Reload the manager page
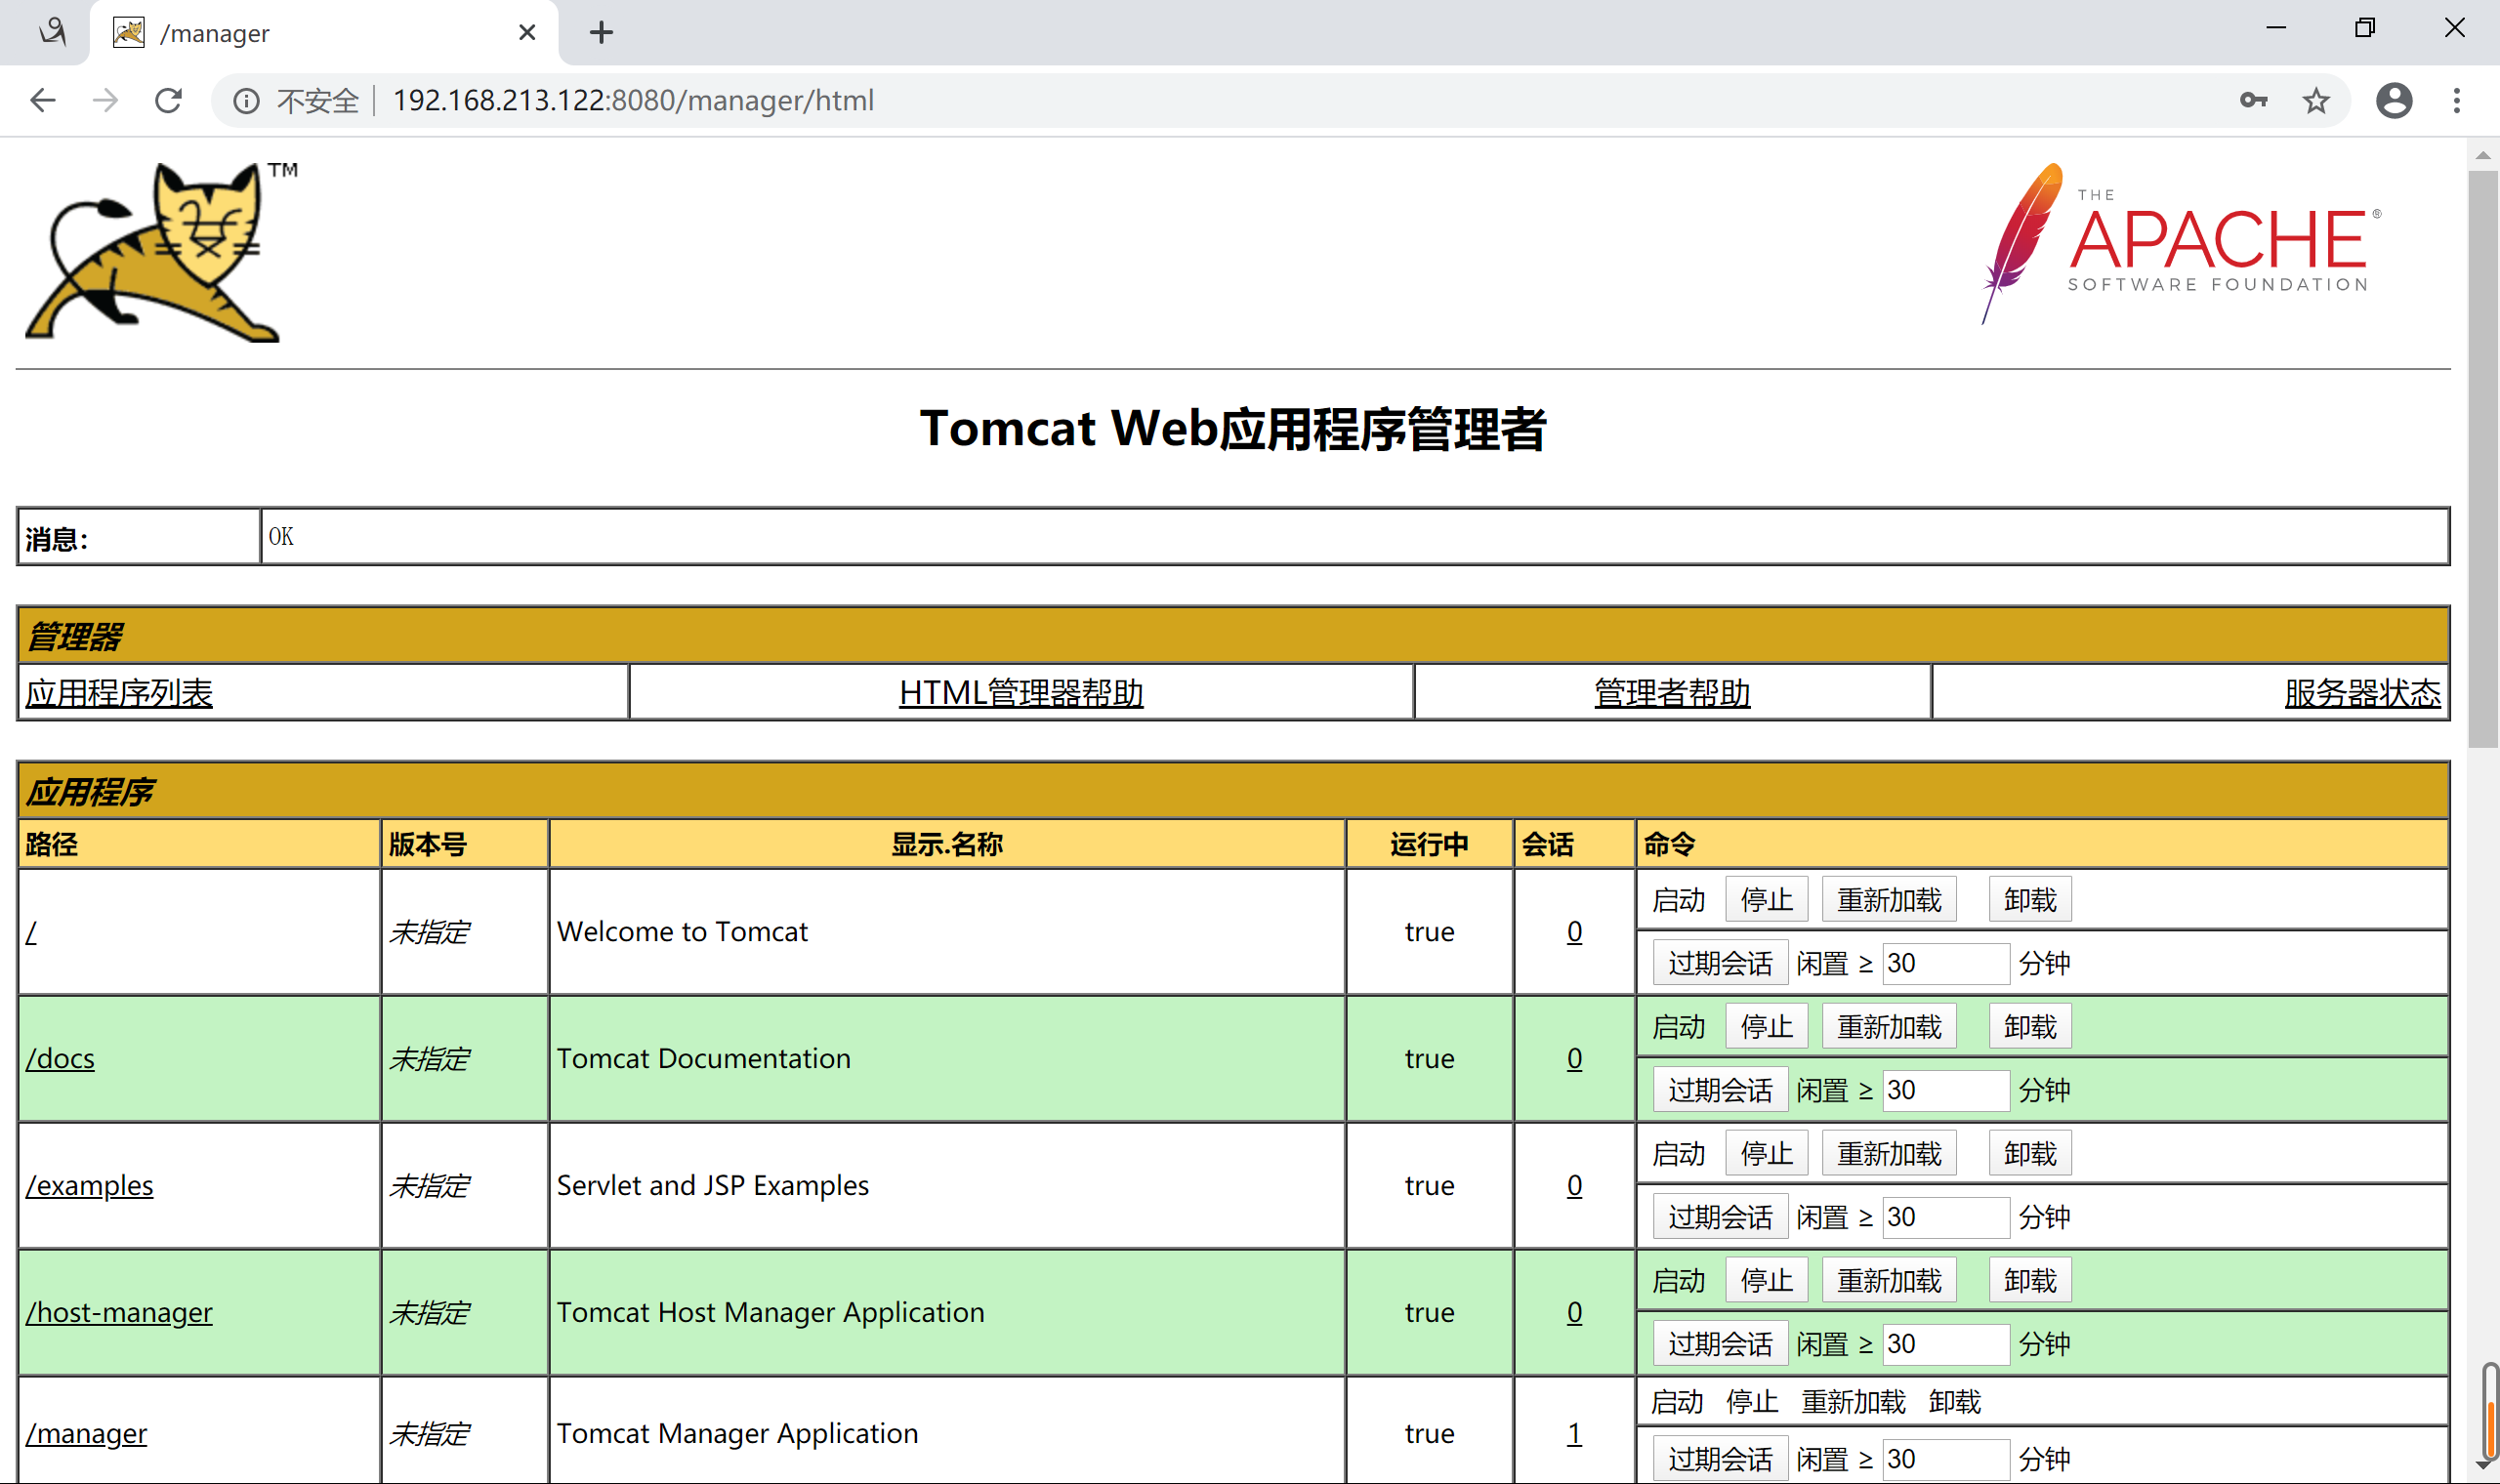 [x=168, y=100]
